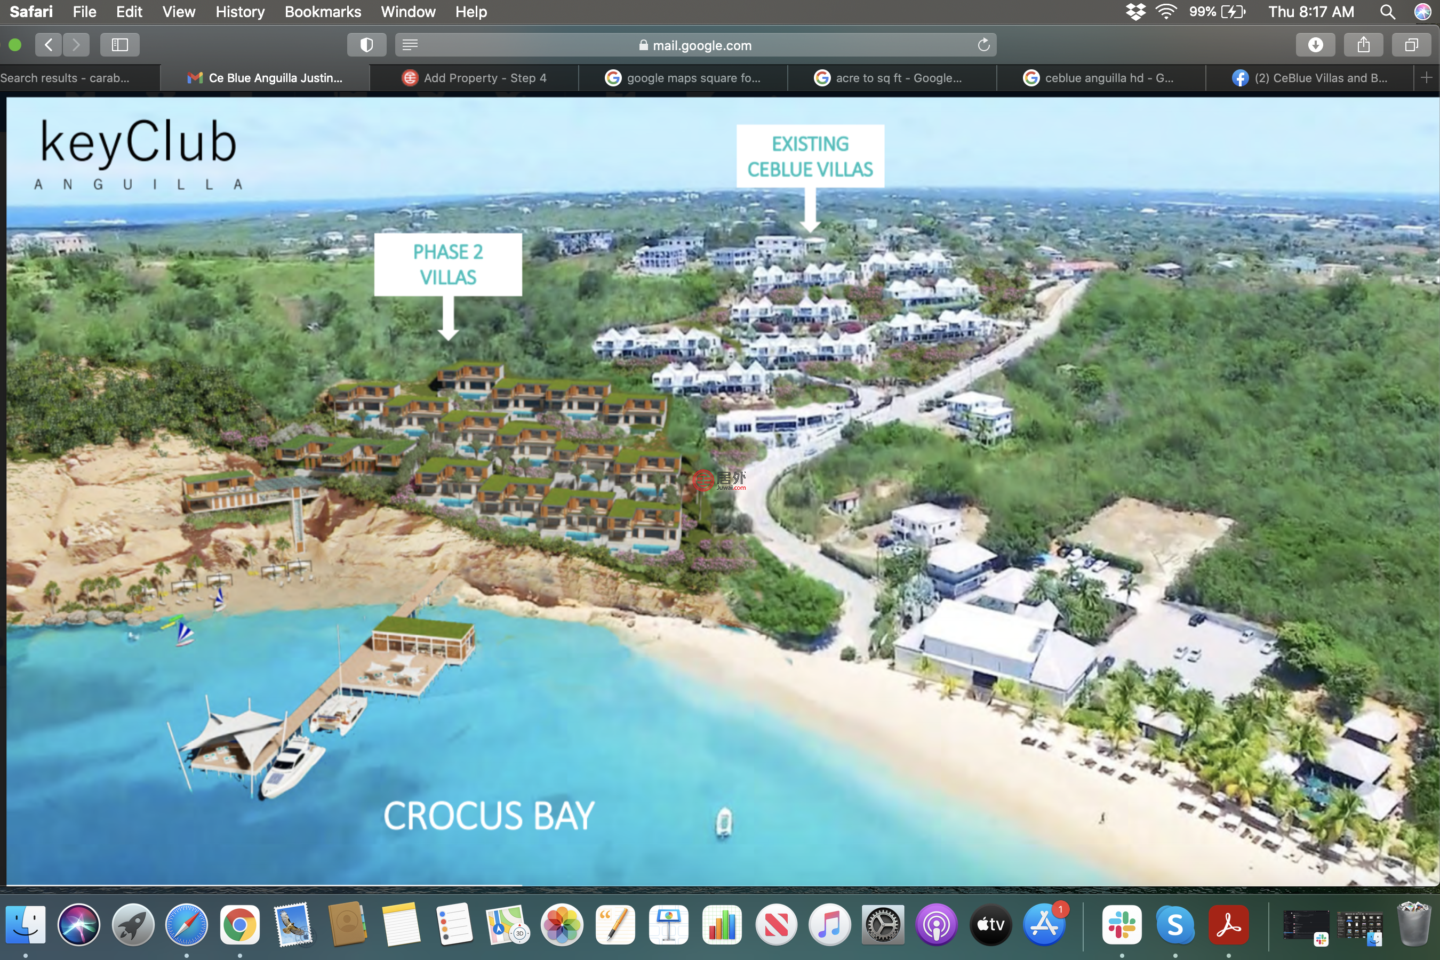
Task: Reload the page in the address bar
Action: coord(984,45)
